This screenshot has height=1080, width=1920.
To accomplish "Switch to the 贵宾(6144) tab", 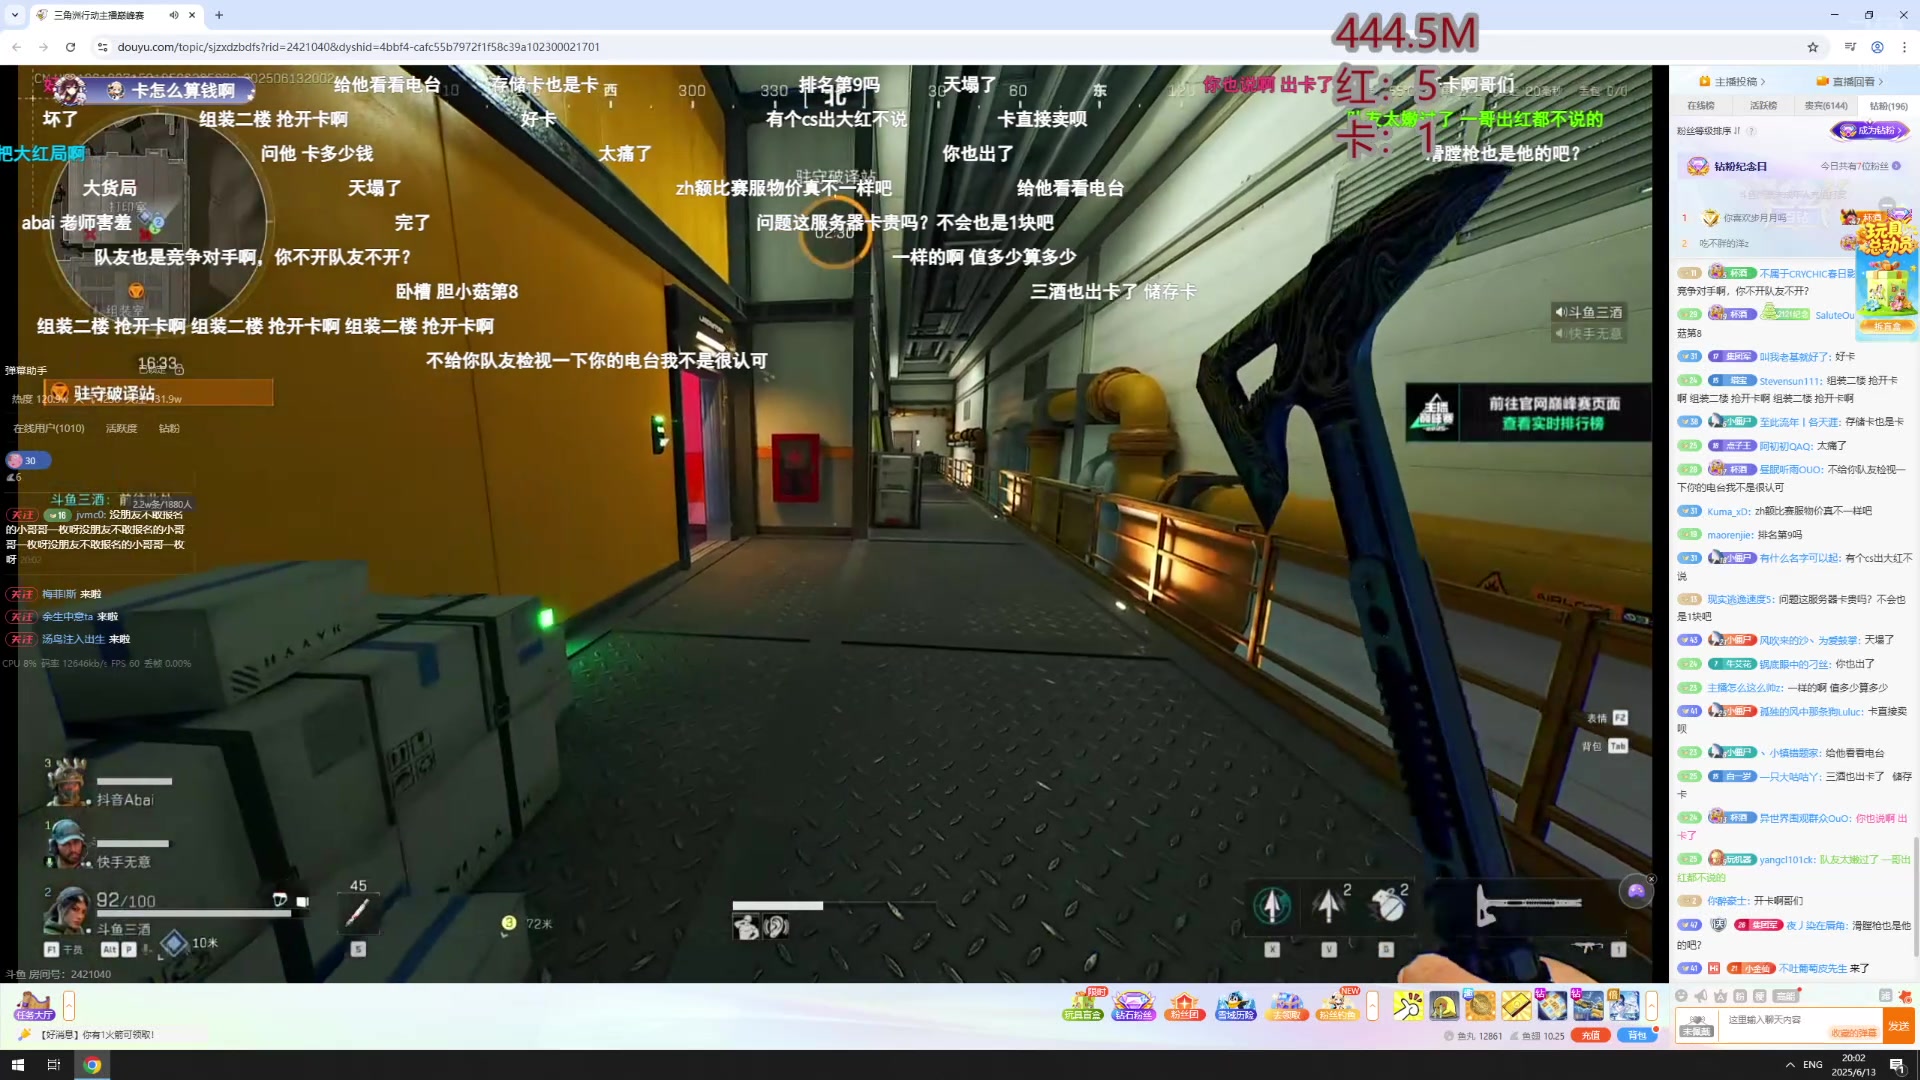I will (1826, 105).
